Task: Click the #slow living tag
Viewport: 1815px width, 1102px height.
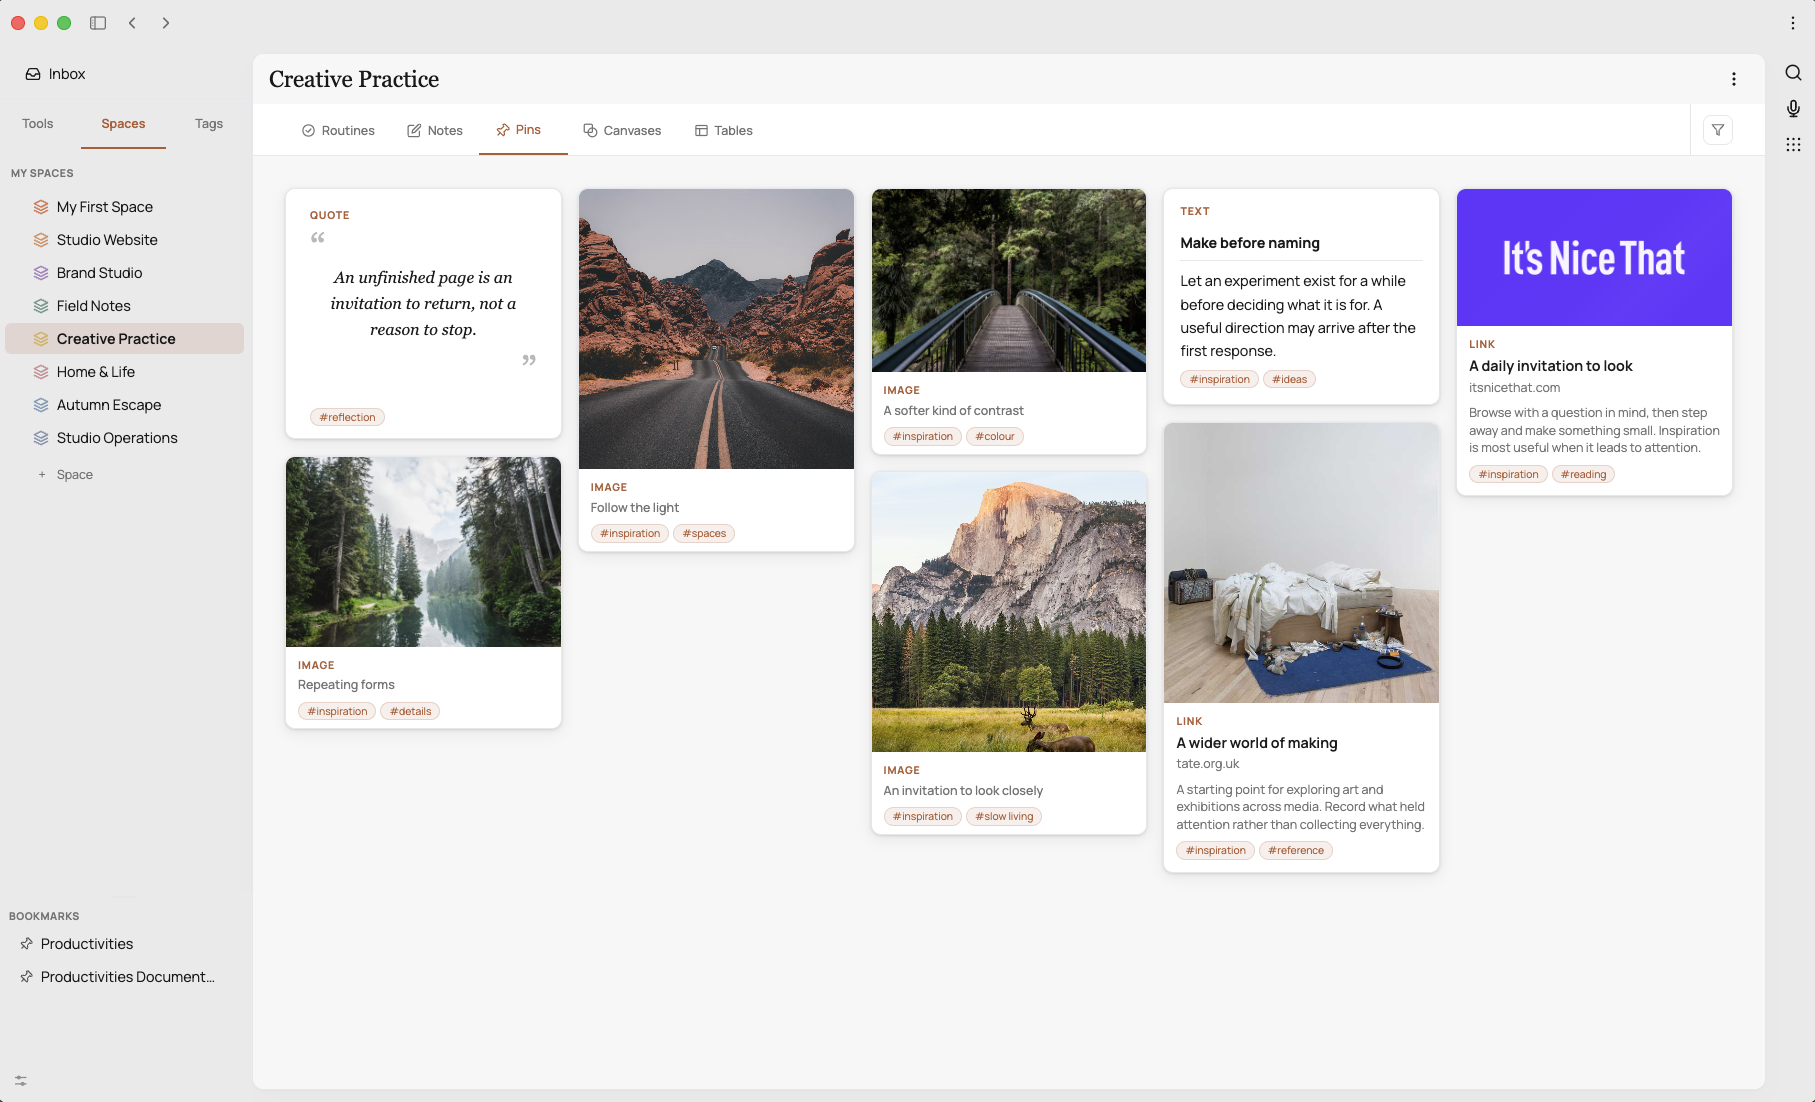Action: point(1004,816)
